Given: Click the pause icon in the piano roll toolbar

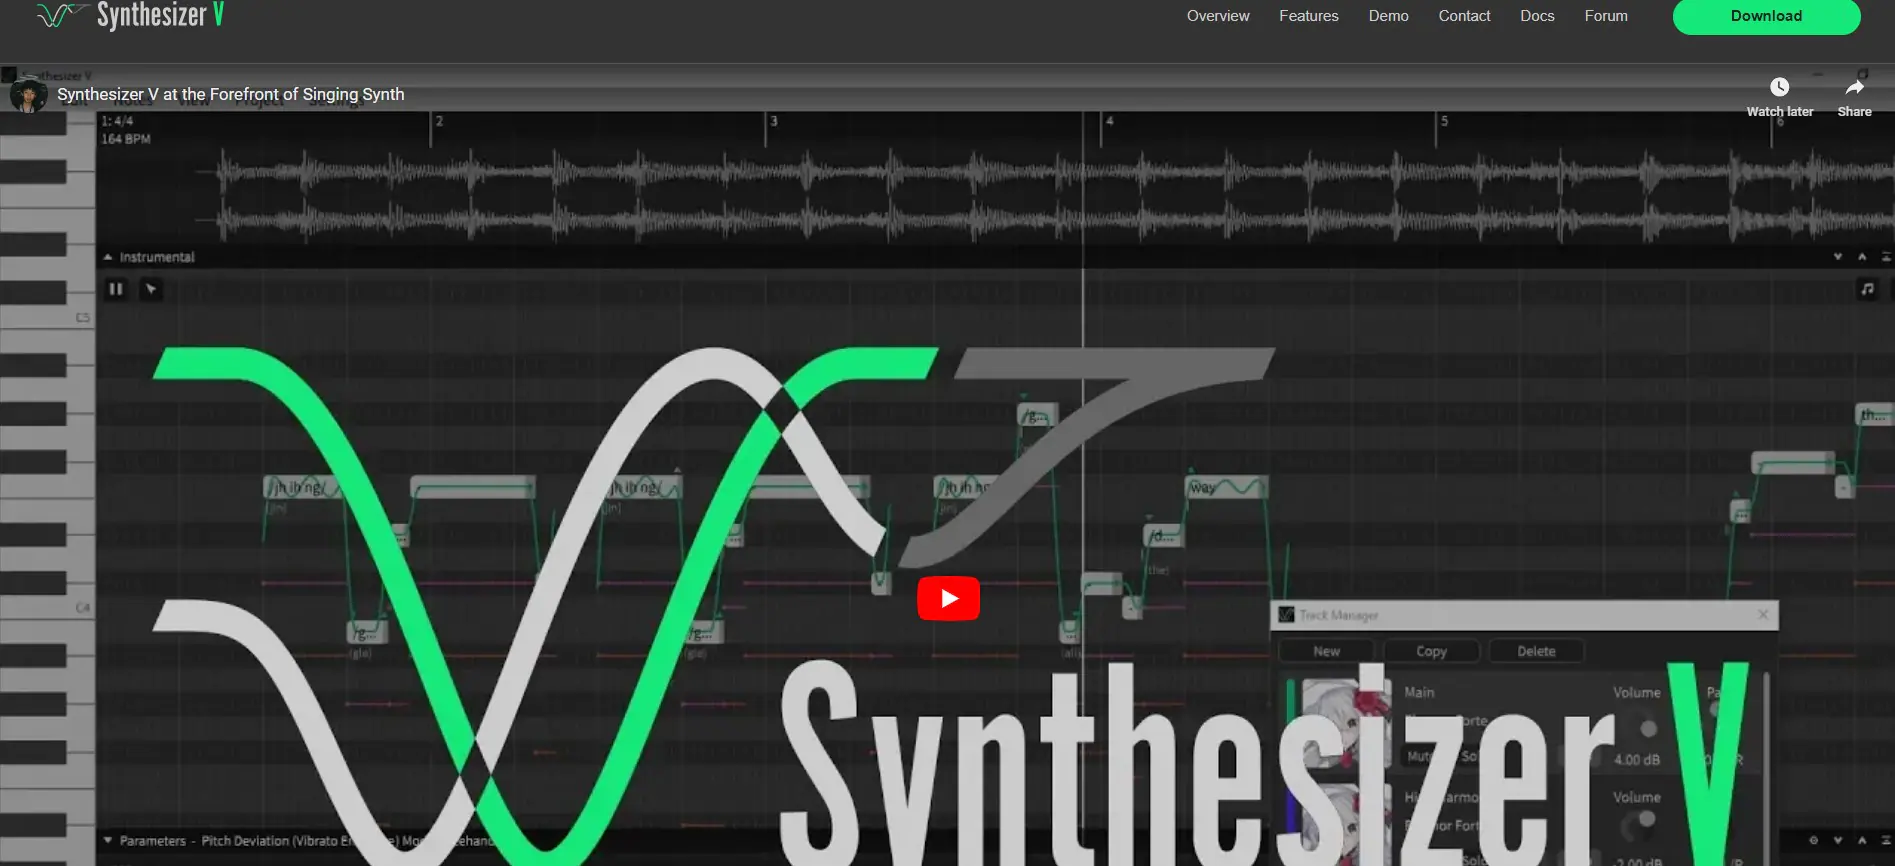Looking at the screenshot, I should tap(116, 289).
